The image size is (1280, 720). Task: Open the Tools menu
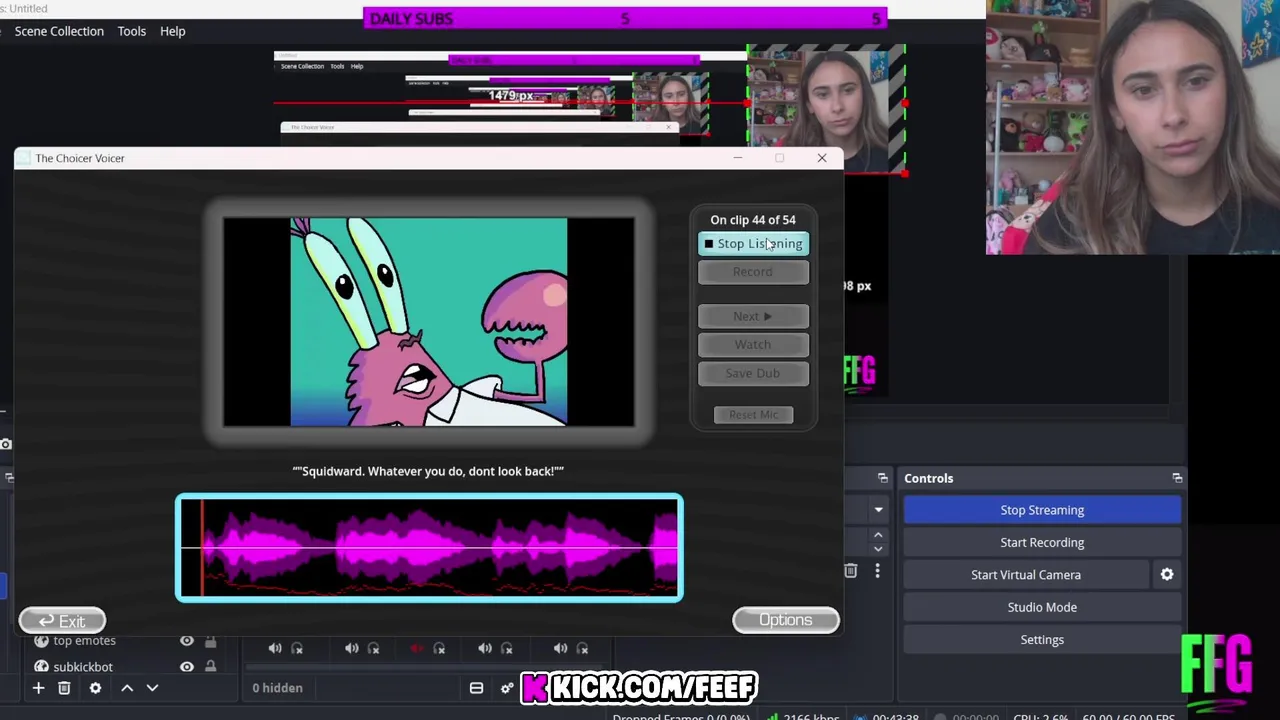pos(132,31)
